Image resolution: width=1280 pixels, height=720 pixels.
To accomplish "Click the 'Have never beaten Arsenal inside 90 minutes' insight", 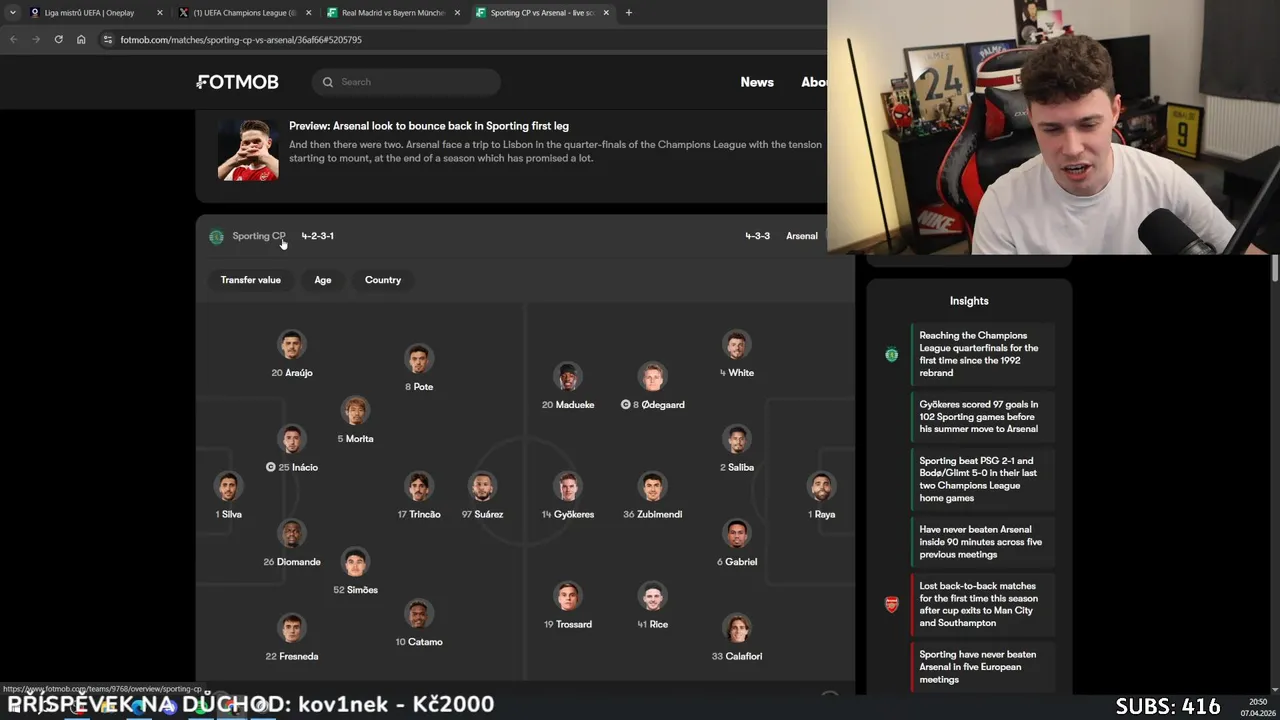I will [x=982, y=542].
